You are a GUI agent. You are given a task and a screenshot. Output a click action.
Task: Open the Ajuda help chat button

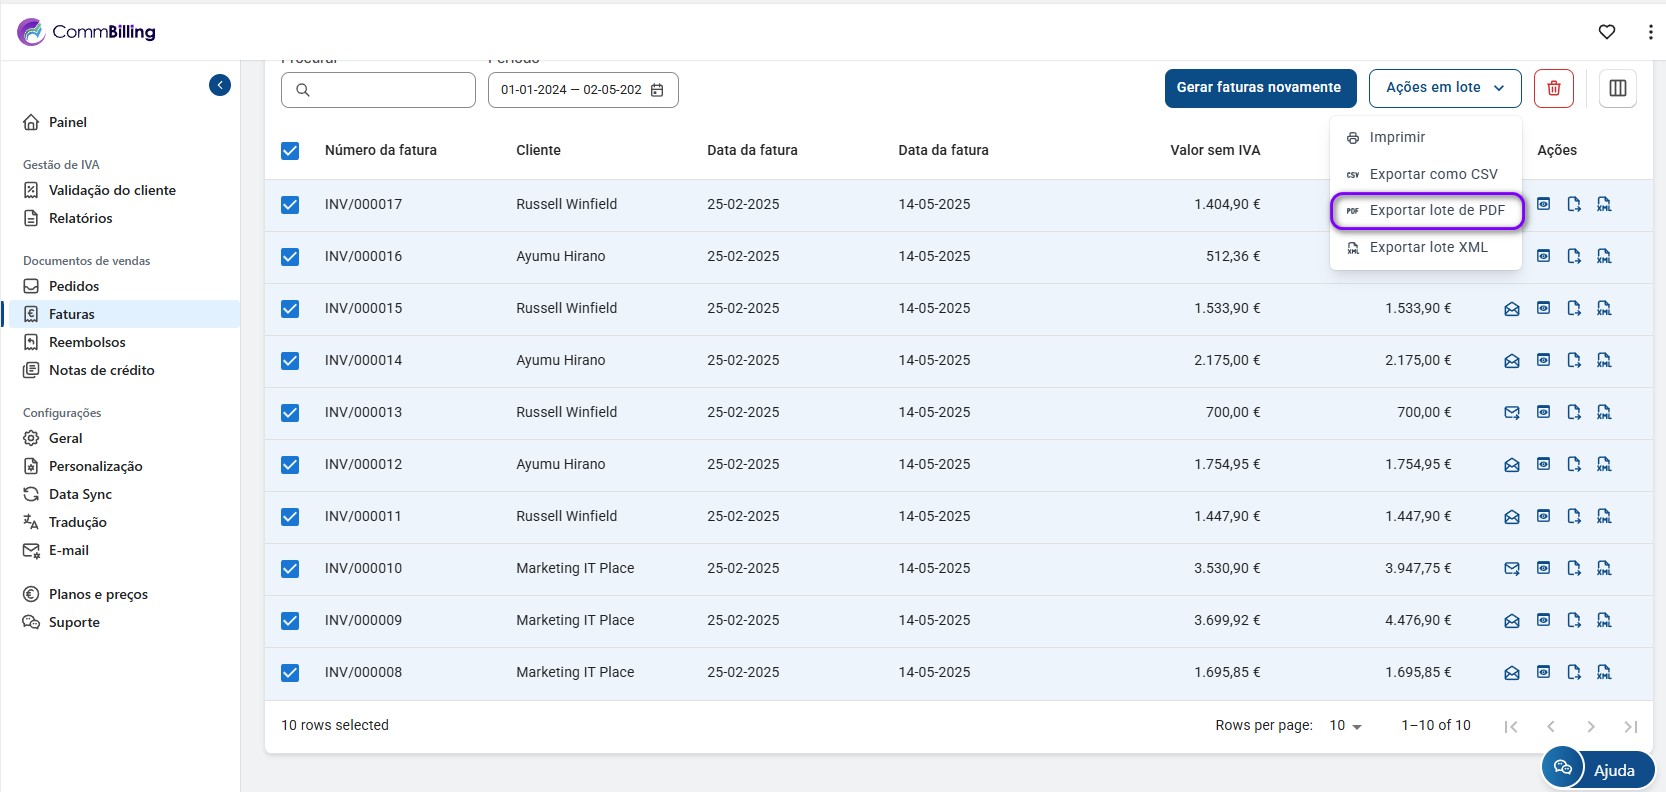[x=1598, y=769]
